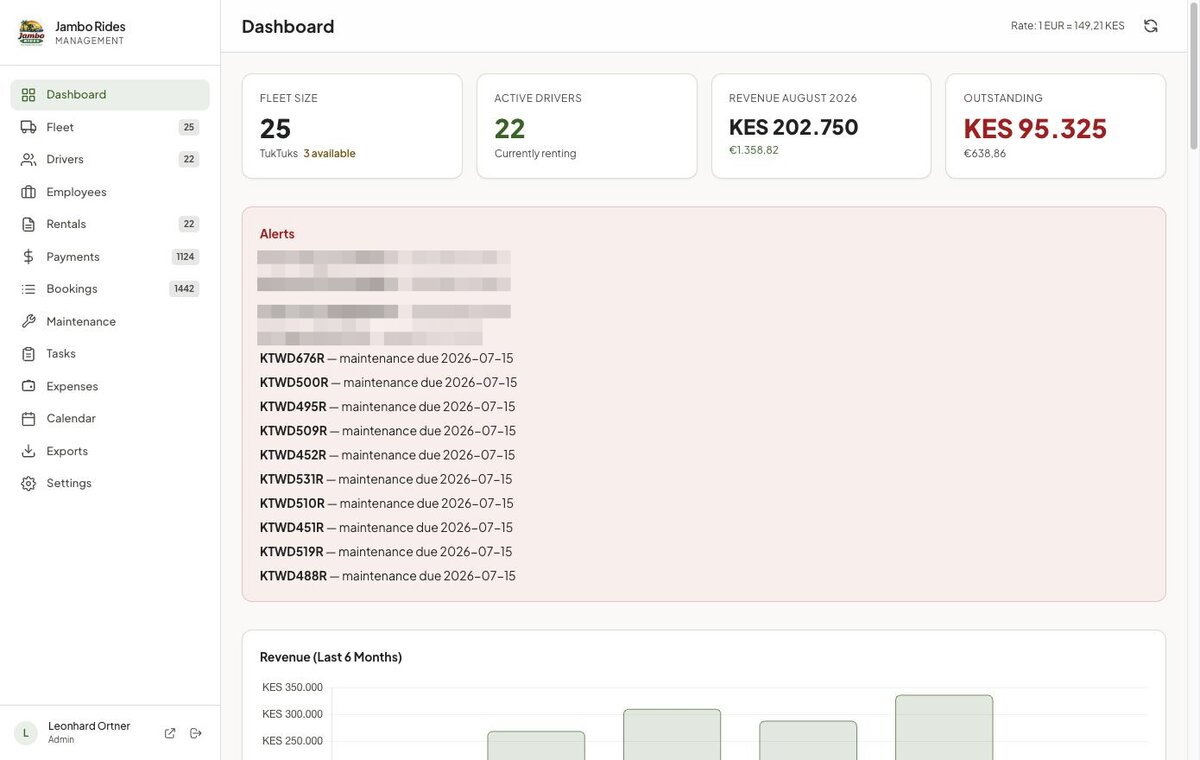Refresh the exchange rate

coord(1151,26)
